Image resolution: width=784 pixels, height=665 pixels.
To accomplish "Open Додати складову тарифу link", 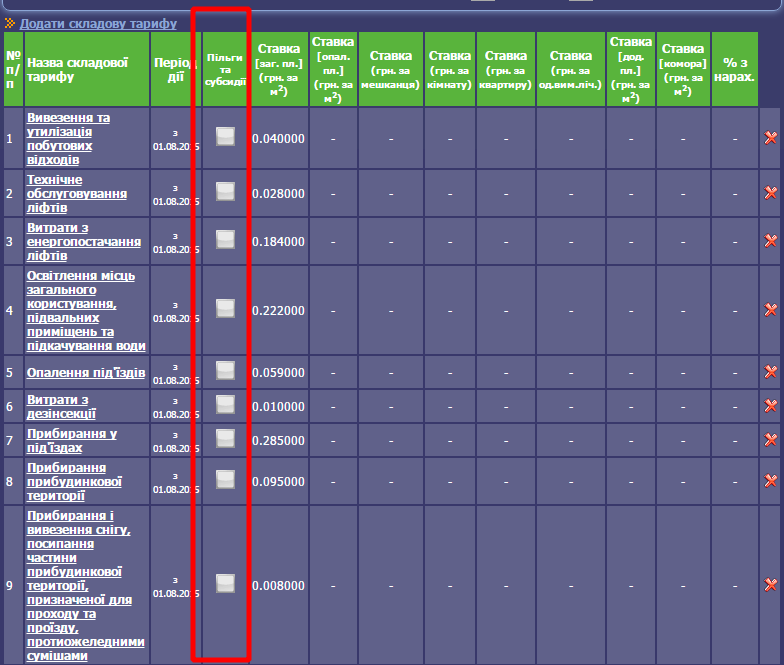I will tap(98, 23).
